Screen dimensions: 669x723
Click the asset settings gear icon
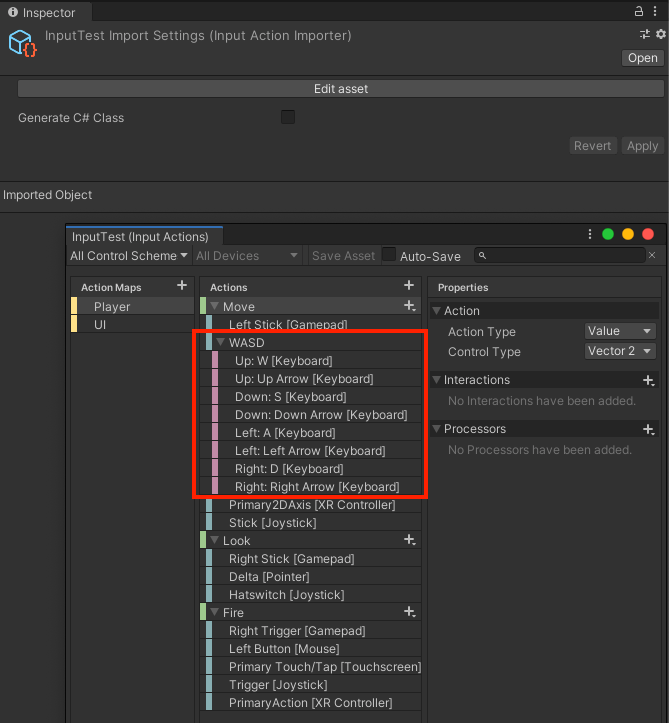[661, 34]
